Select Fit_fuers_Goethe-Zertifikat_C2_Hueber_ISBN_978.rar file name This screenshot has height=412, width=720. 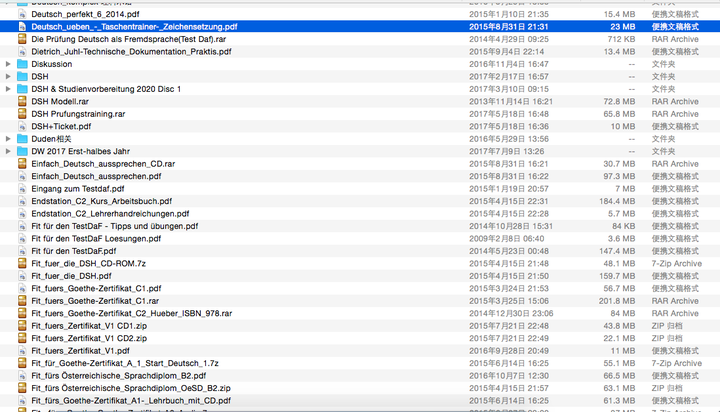pyautogui.click(x=132, y=313)
